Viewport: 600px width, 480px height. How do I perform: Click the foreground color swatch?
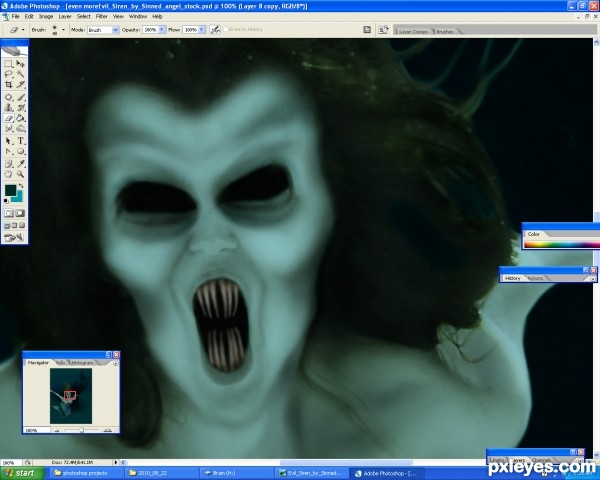(10, 190)
